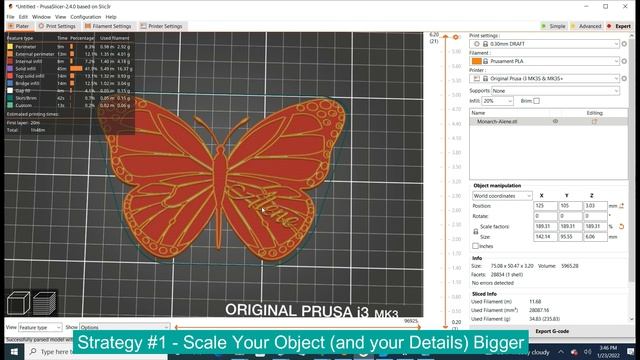Open Printer preset edit cog
Screen dimensions: 640x360
coord(624,78)
